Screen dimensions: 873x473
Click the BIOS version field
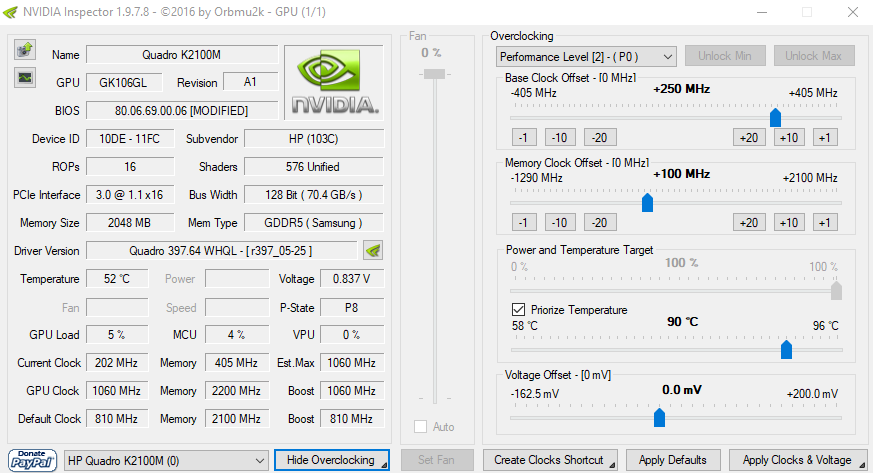click(182, 110)
